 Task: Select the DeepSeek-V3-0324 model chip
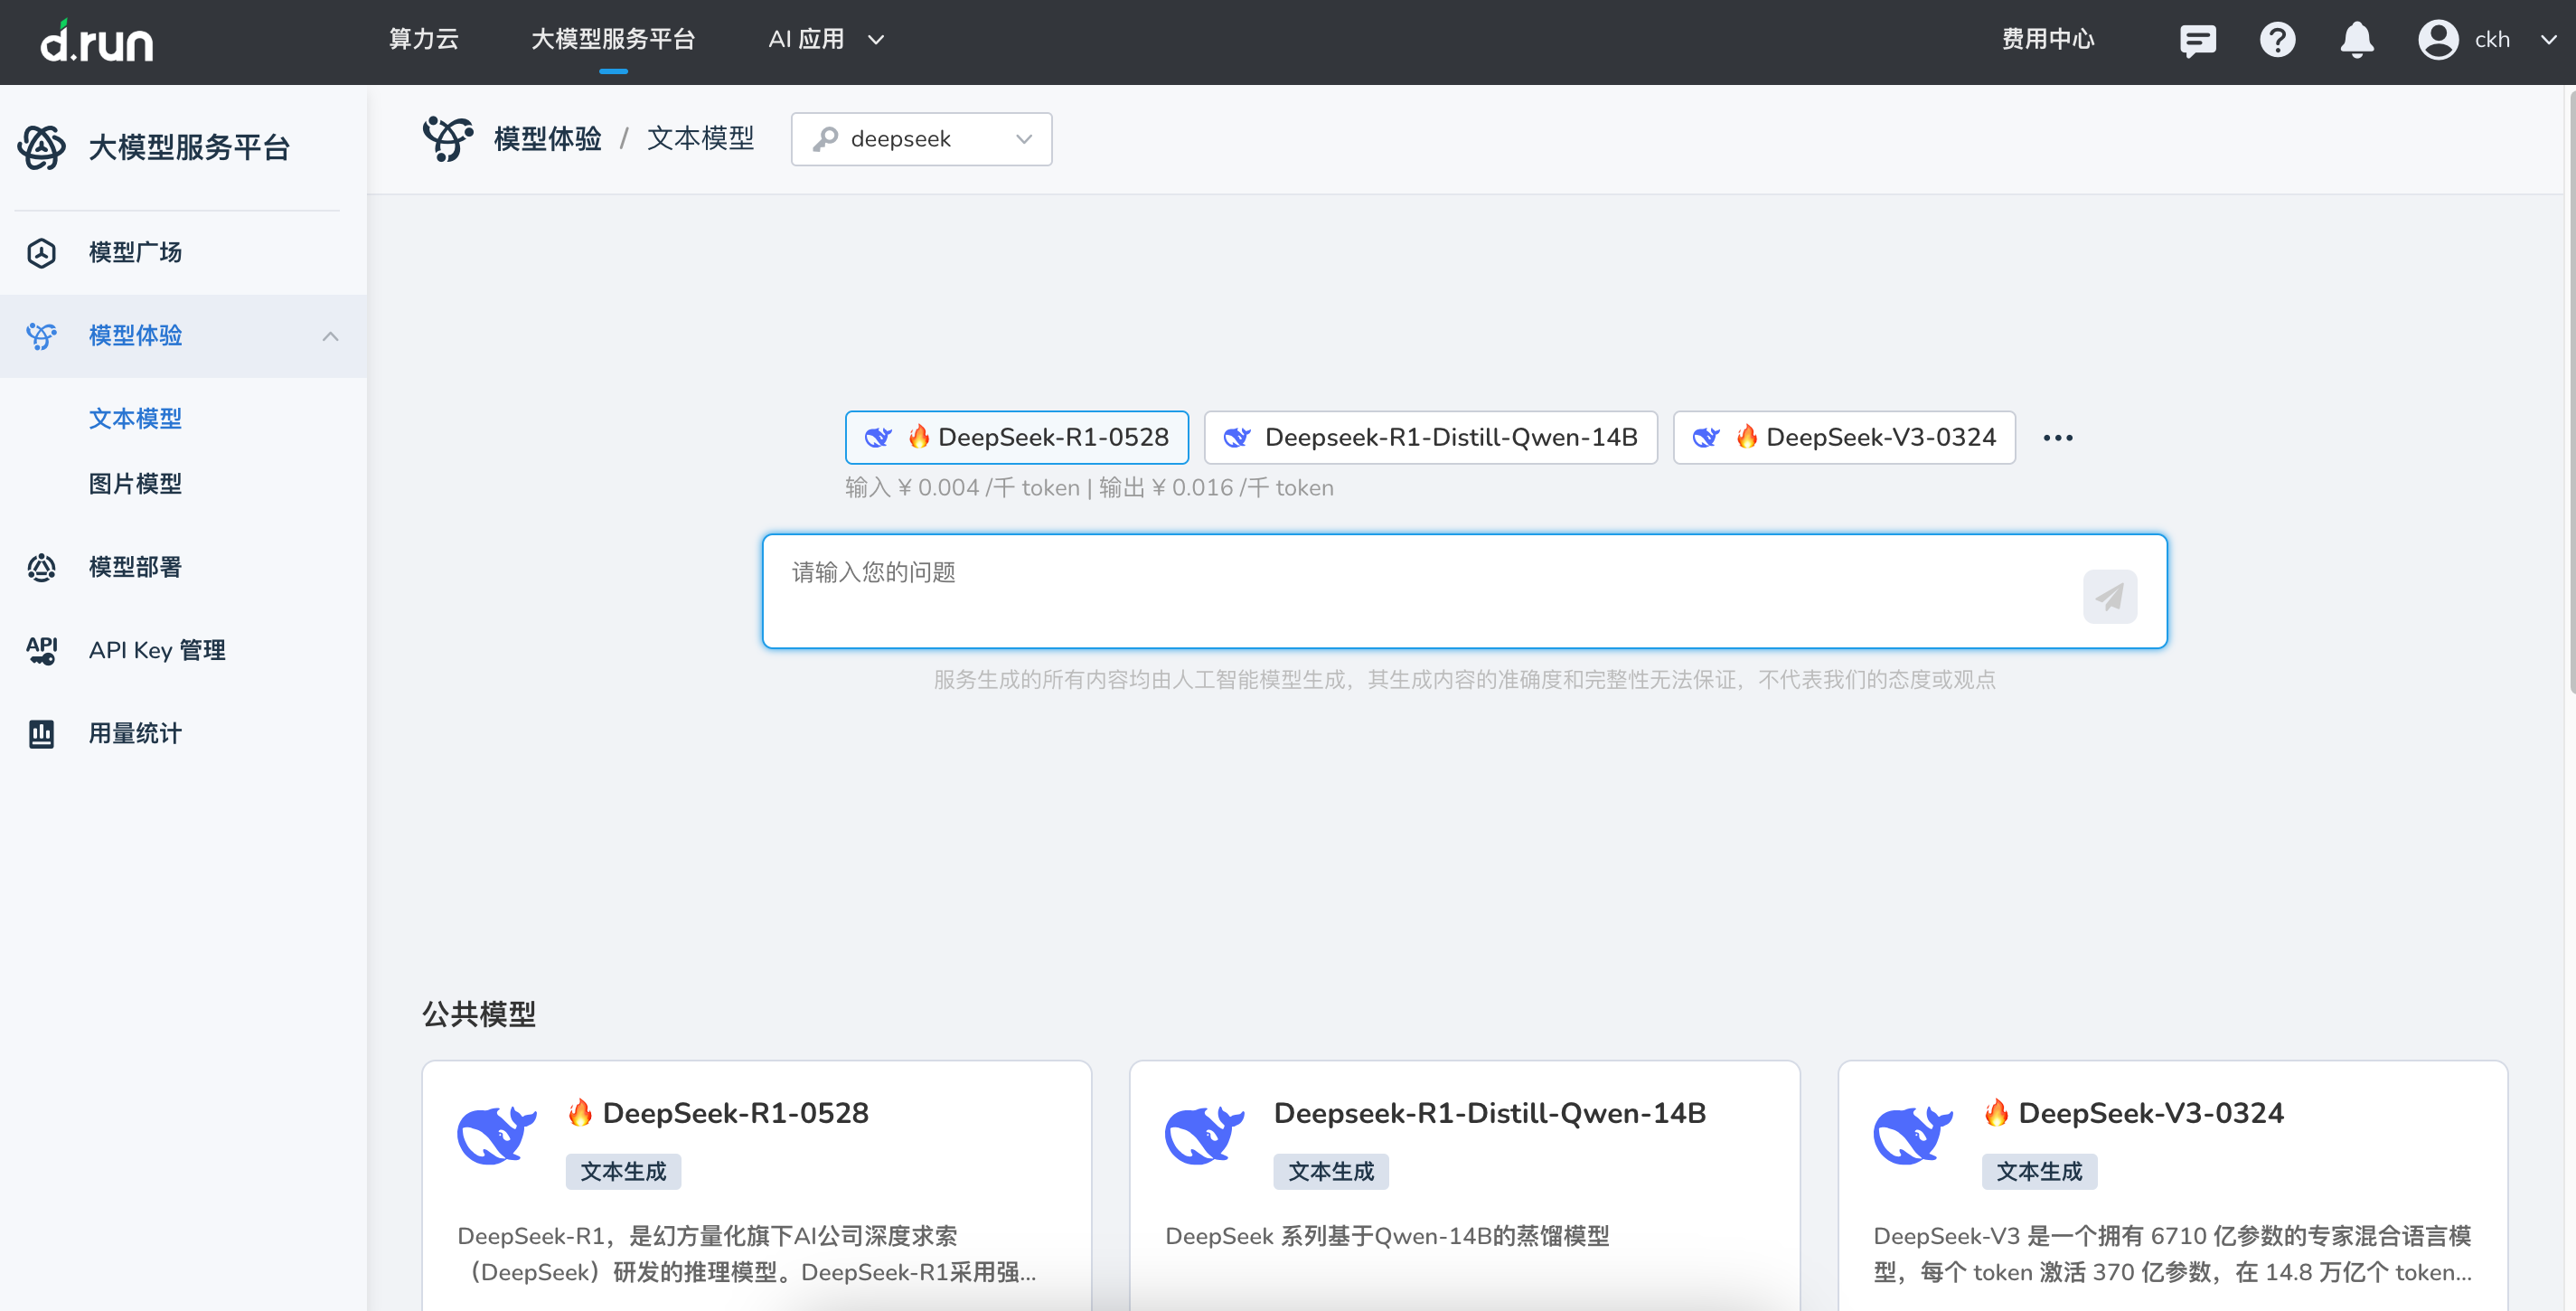[1843, 437]
